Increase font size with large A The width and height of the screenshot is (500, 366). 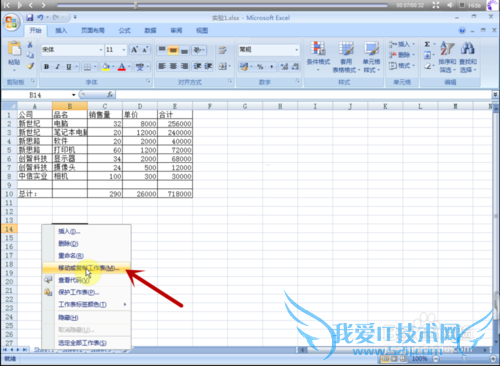click(x=134, y=50)
